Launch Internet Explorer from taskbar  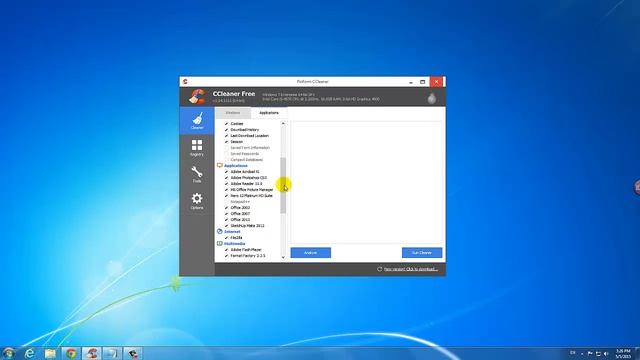coord(29,353)
